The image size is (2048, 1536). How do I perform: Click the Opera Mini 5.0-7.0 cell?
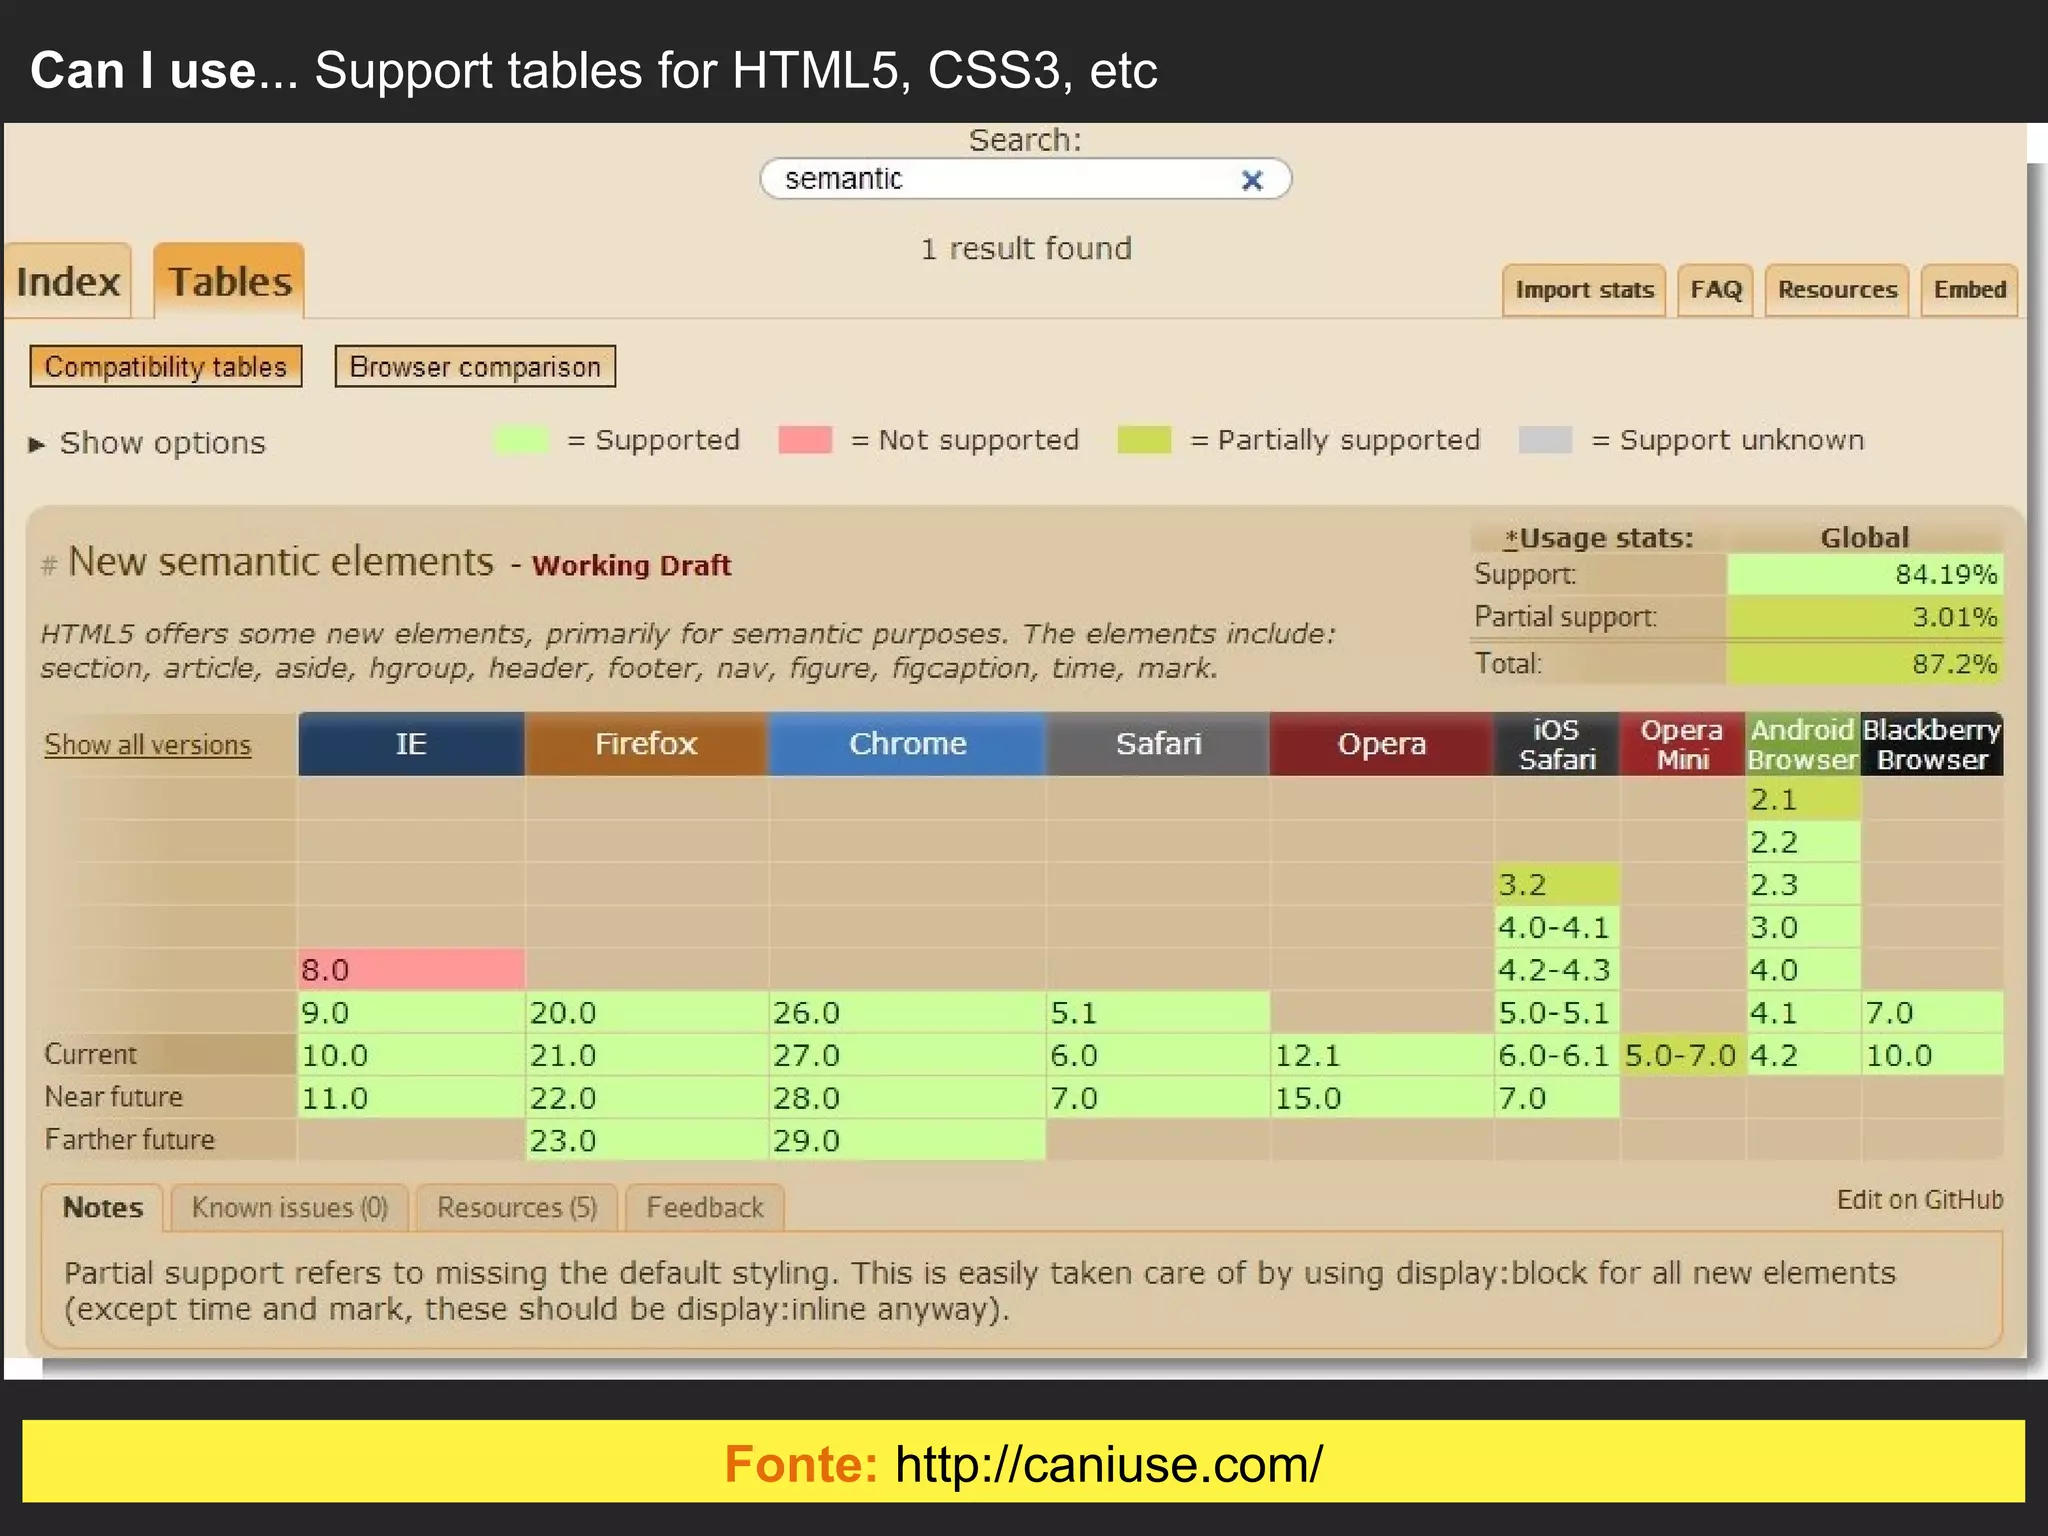[1682, 1055]
